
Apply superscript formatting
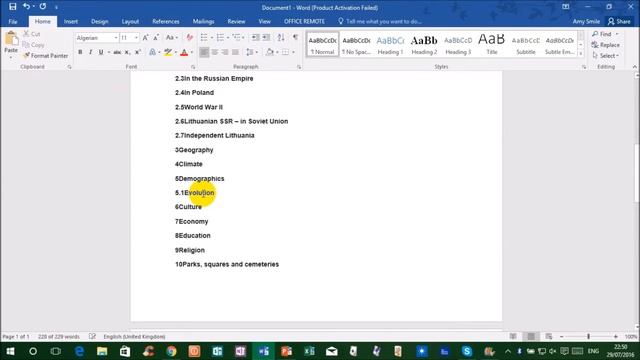(x=138, y=52)
